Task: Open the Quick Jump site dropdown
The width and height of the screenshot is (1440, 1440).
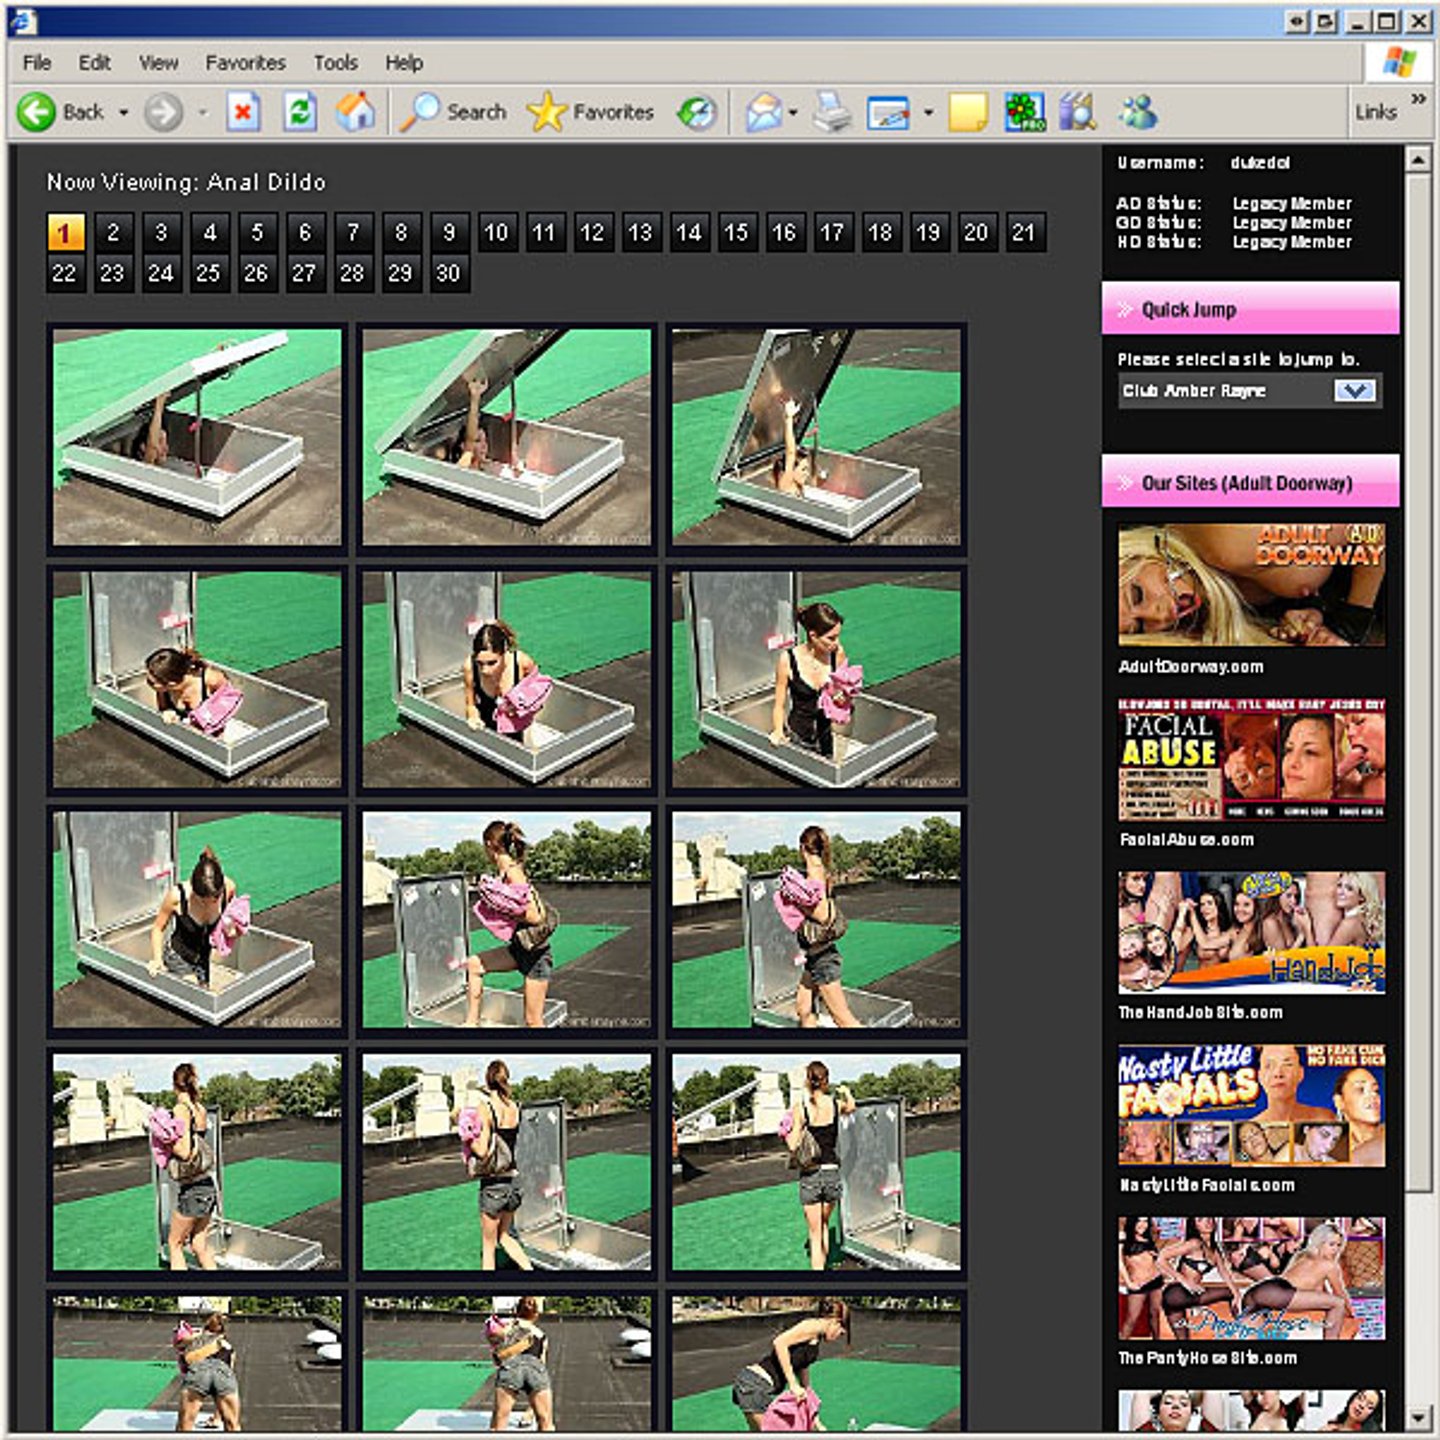Action: click(1354, 391)
